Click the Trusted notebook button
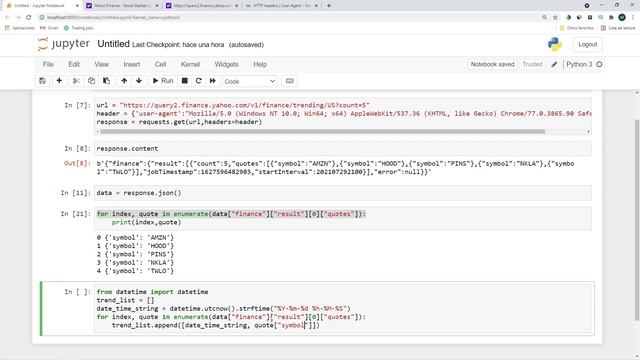This screenshot has width=640, height=360. point(532,64)
